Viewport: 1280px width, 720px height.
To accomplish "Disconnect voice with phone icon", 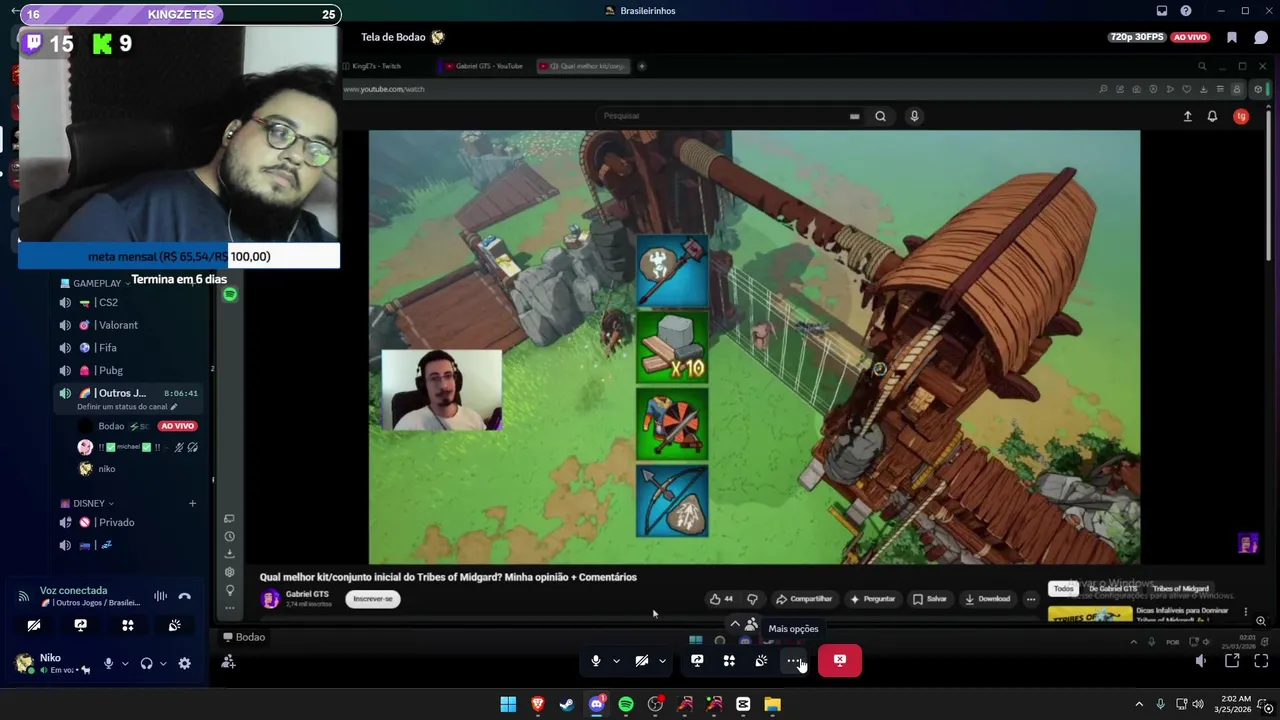I will point(184,596).
